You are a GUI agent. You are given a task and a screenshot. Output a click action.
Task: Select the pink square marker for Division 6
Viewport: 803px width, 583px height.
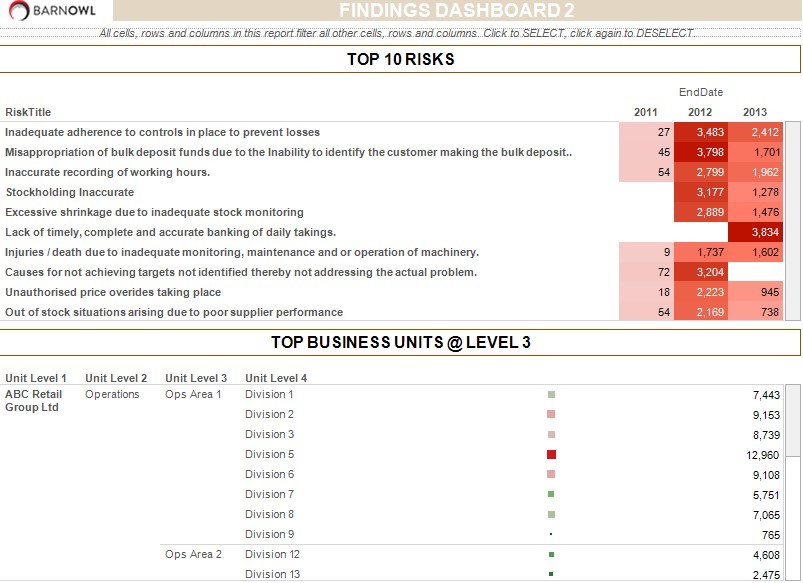[x=551, y=474]
